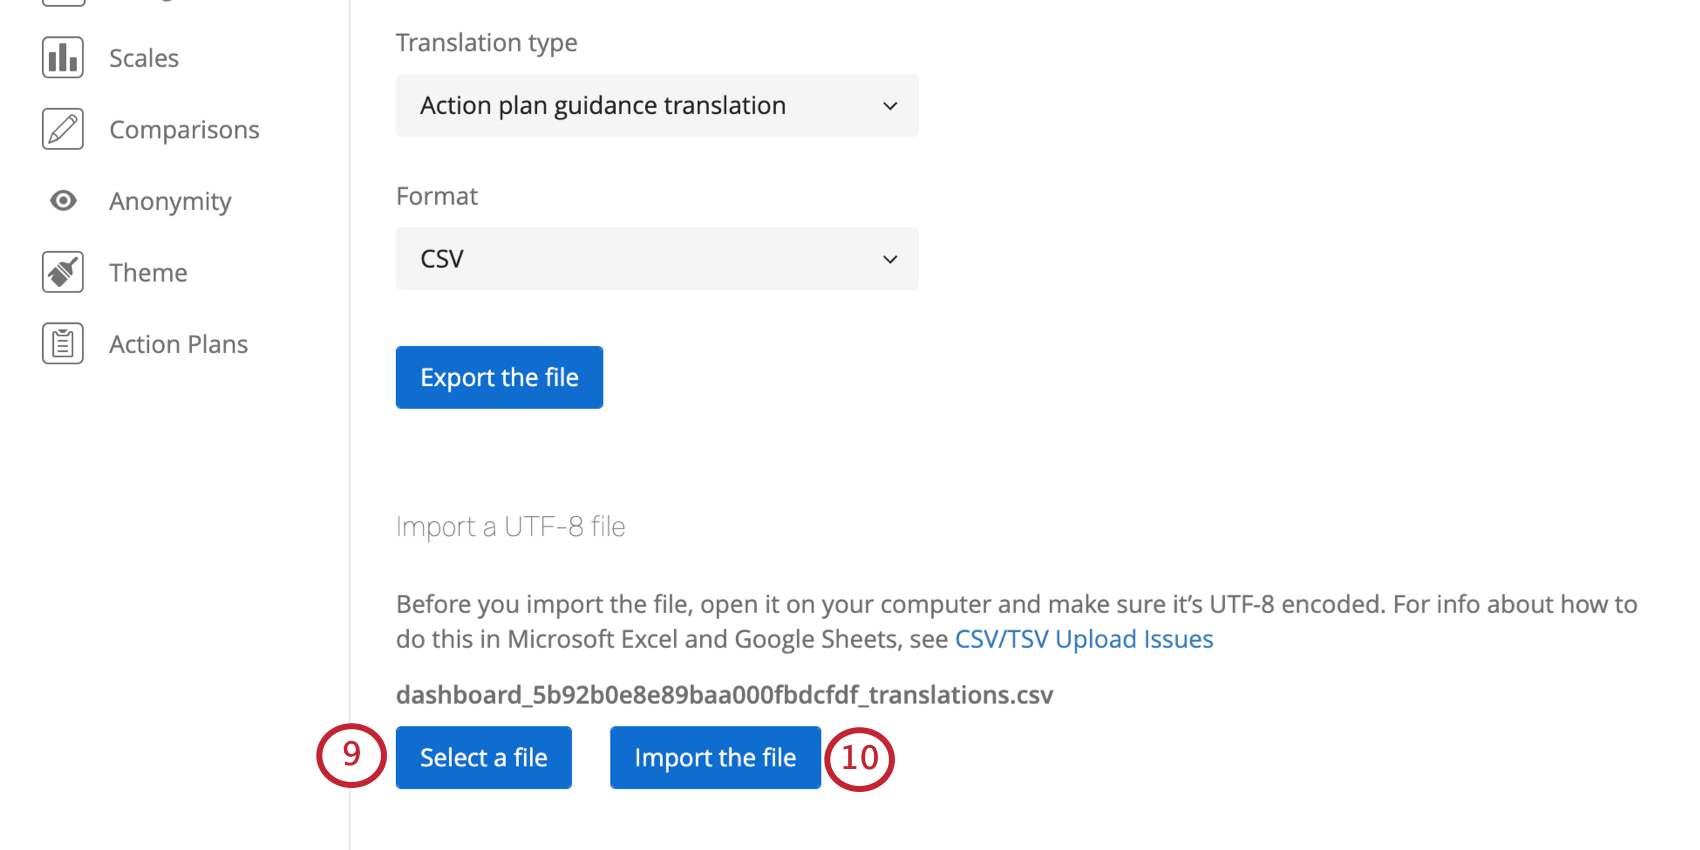Click the Theme paintbrush icon
This screenshot has height=850, width=1700.
click(63, 272)
